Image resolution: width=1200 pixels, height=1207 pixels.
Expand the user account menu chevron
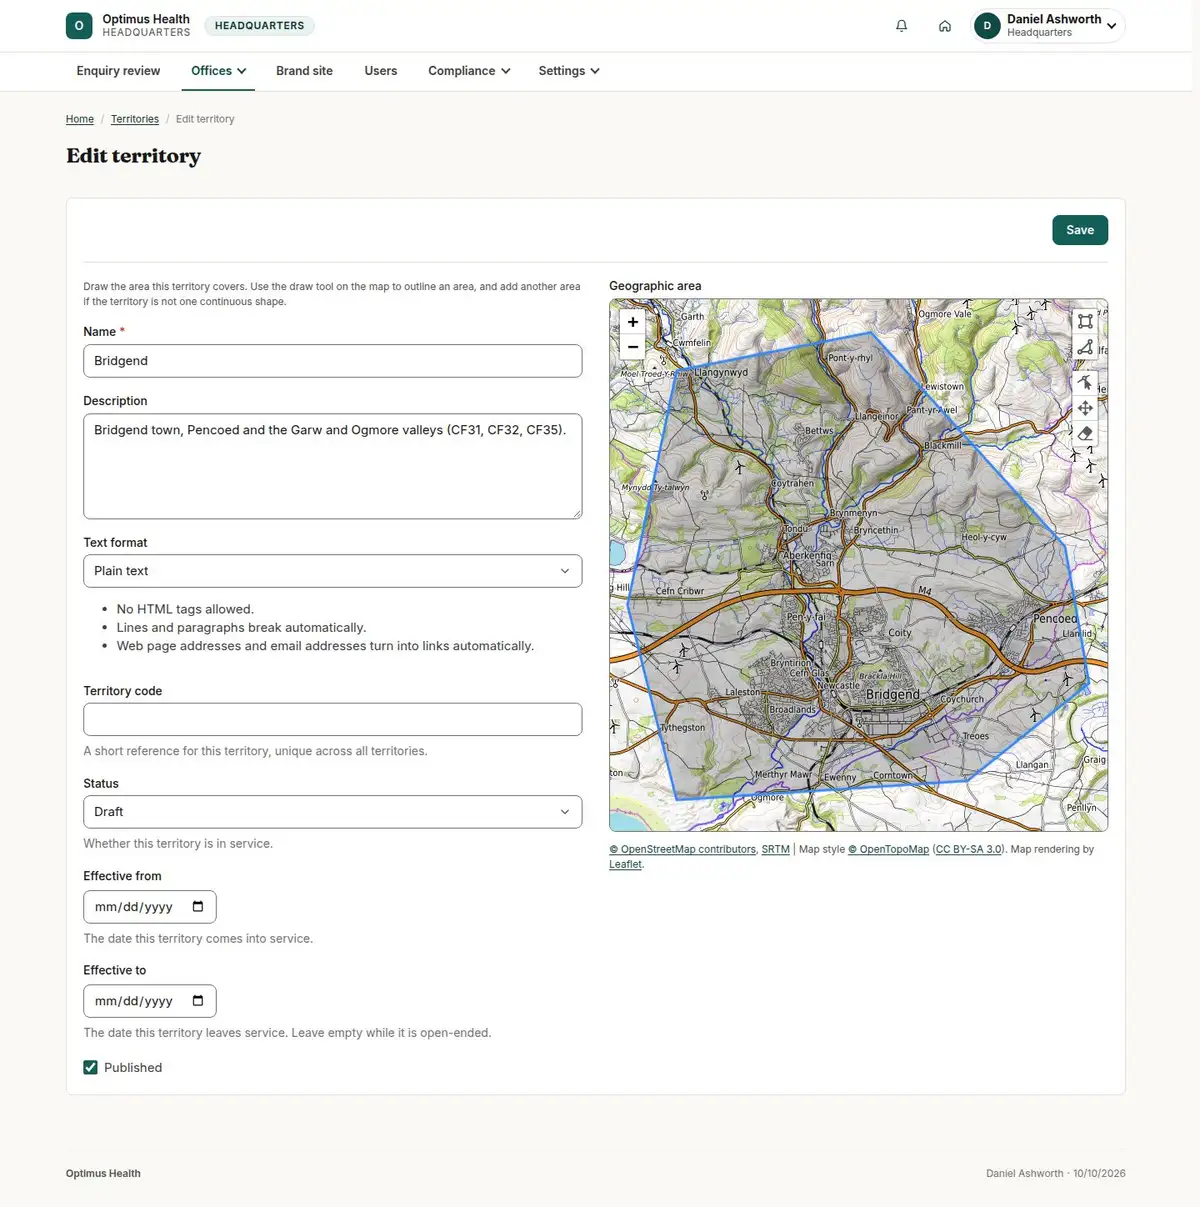point(1112,26)
